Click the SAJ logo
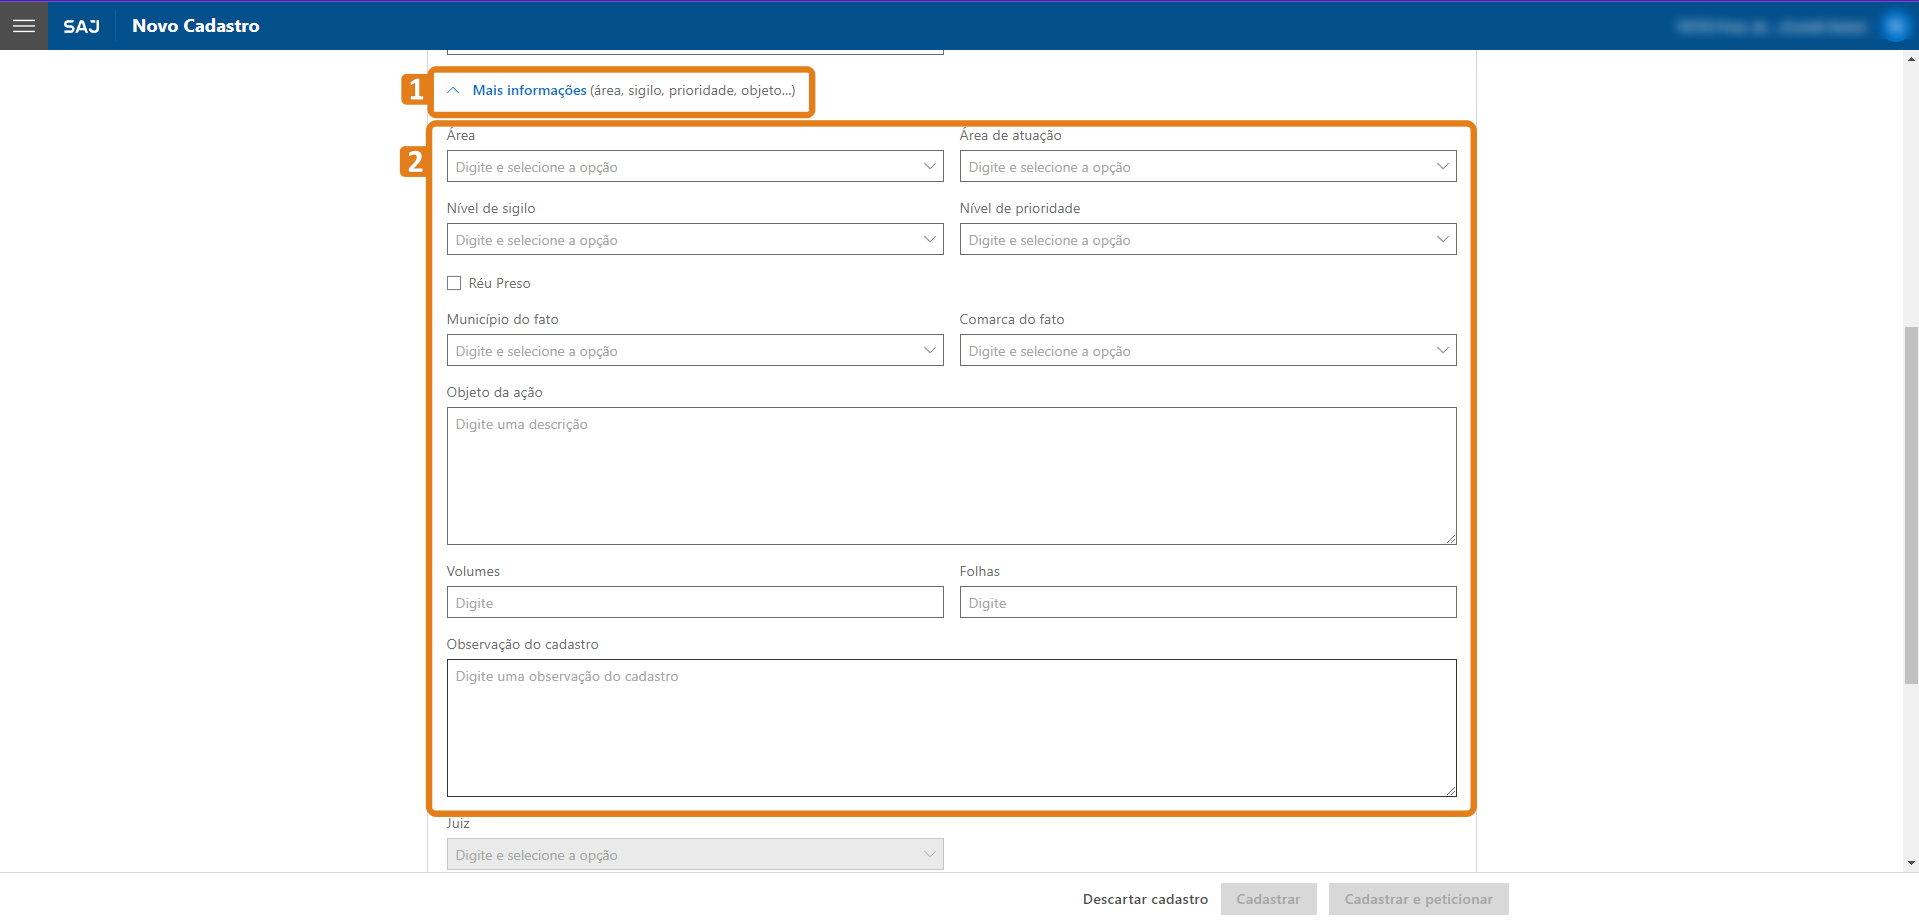Viewport: 1919px width, 923px height. pyautogui.click(x=81, y=26)
